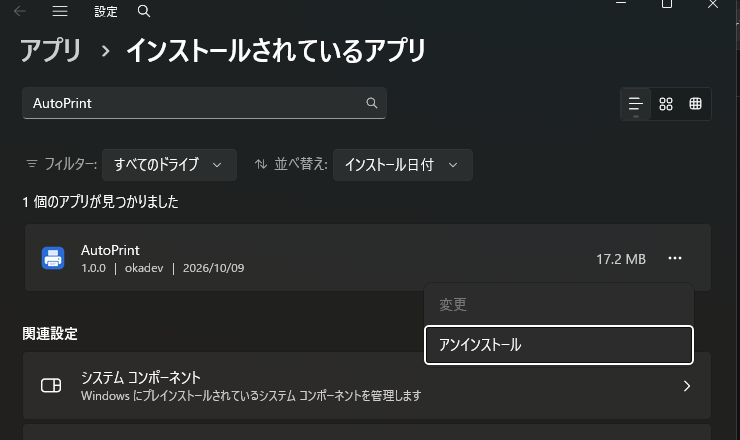Image resolution: width=740 pixels, height=440 pixels.
Task: Click the 関連設定 heading
Action: pos(50,334)
